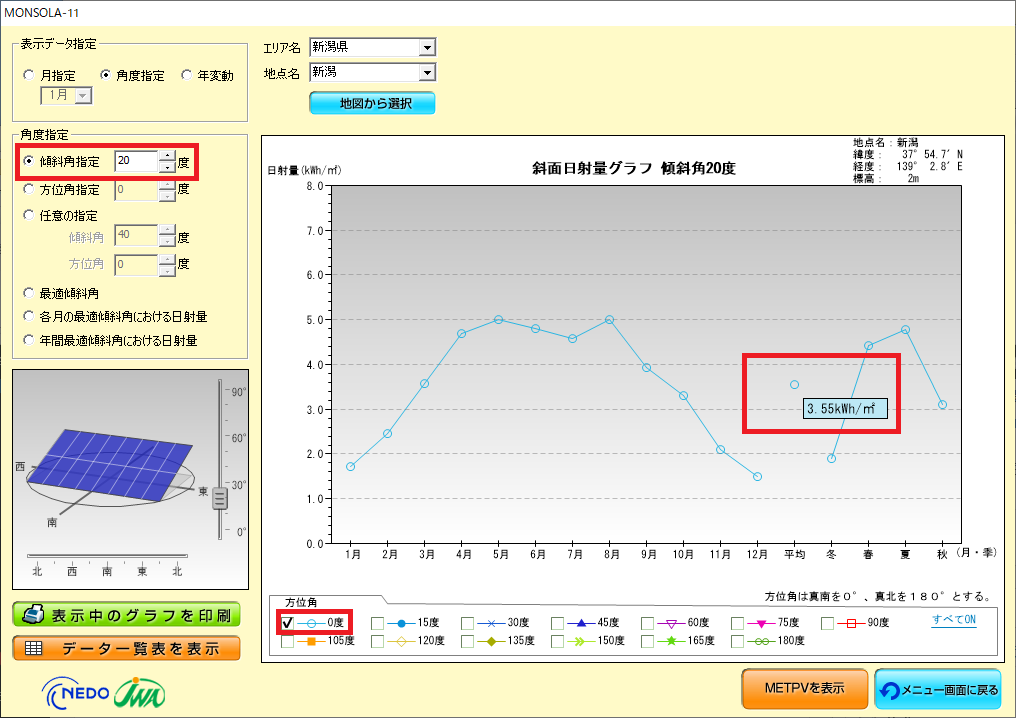This screenshot has width=1016, height=718.
Task: Decrease 傾斜角指定 value with down spinner
Action: tap(166, 167)
